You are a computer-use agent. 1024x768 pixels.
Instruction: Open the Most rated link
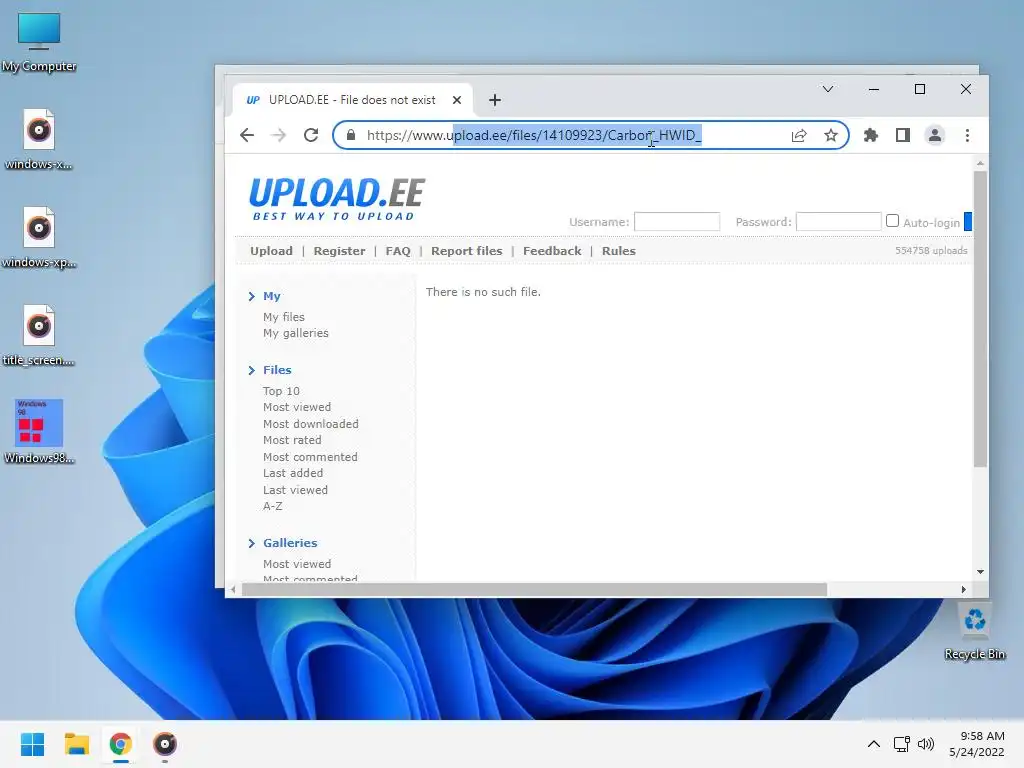(292, 440)
